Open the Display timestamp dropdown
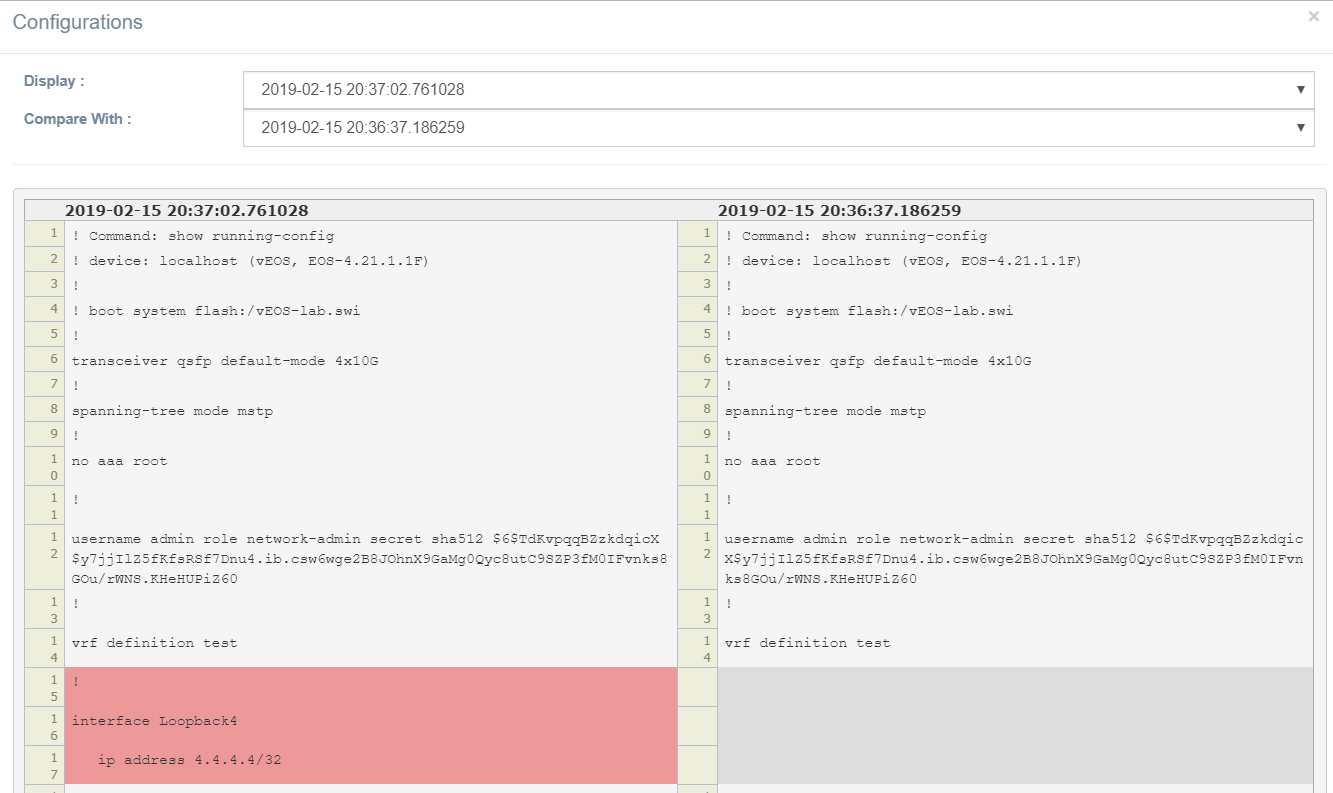Image resolution: width=1333 pixels, height=793 pixels. pyautogui.click(x=778, y=89)
